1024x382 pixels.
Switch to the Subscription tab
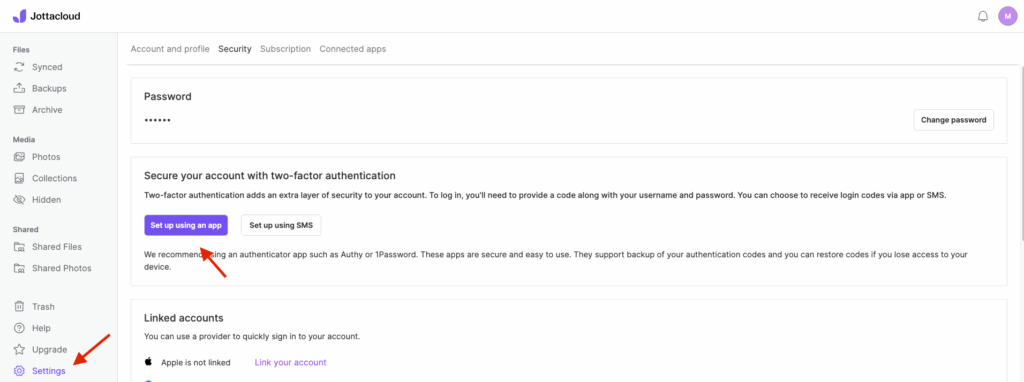point(285,49)
